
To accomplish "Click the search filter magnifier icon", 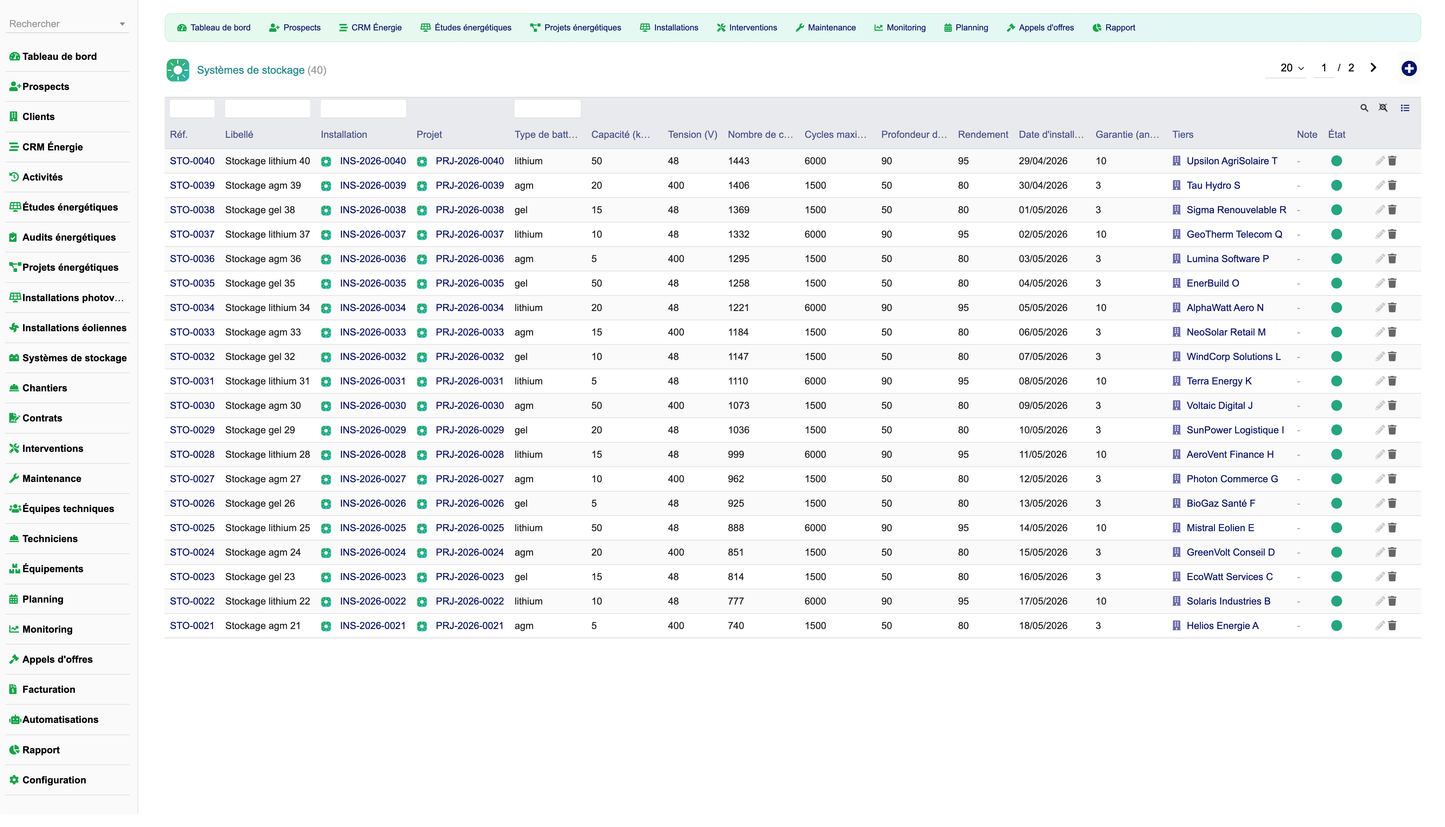I will 1364,108.
